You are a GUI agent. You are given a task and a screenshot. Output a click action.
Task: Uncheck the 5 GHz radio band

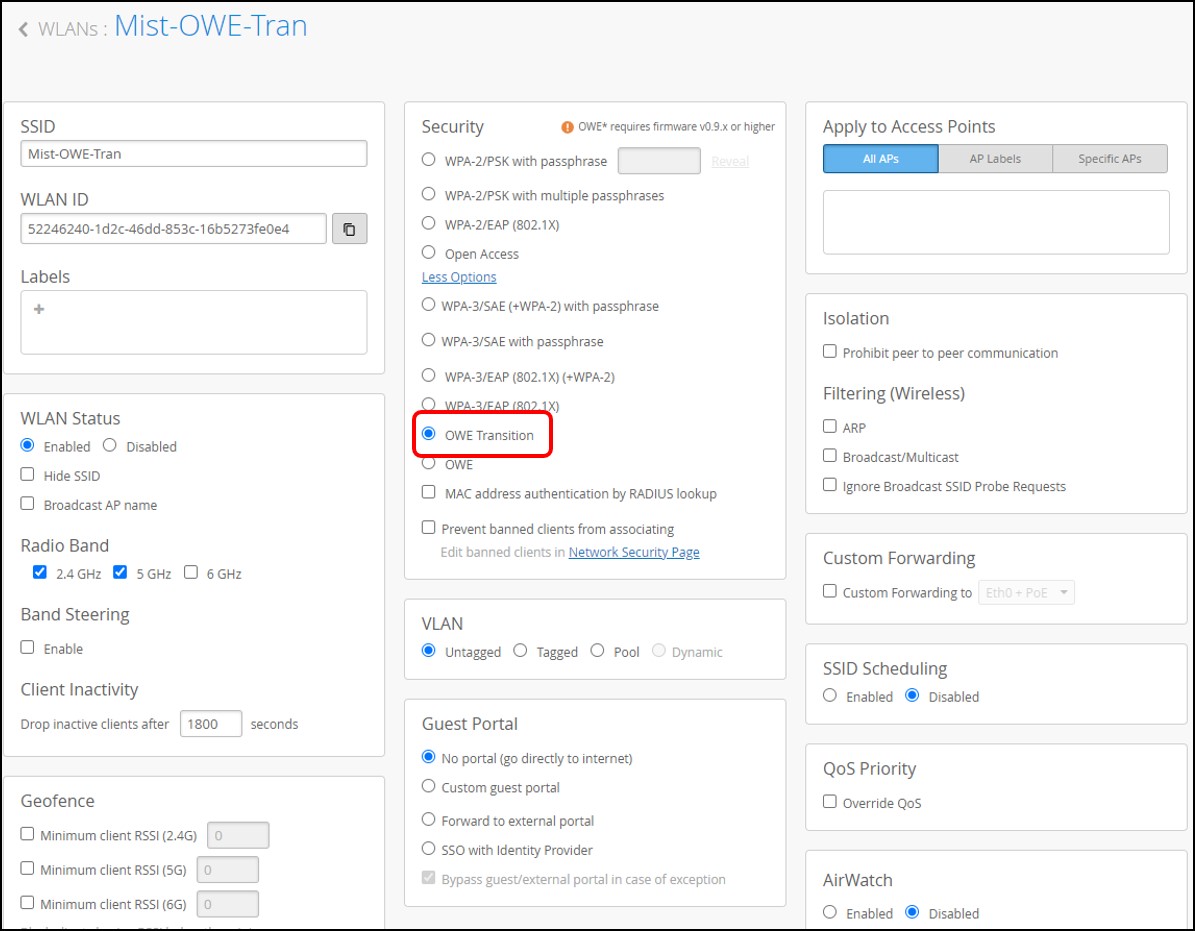pyautogui.click(x=120, y=572)
